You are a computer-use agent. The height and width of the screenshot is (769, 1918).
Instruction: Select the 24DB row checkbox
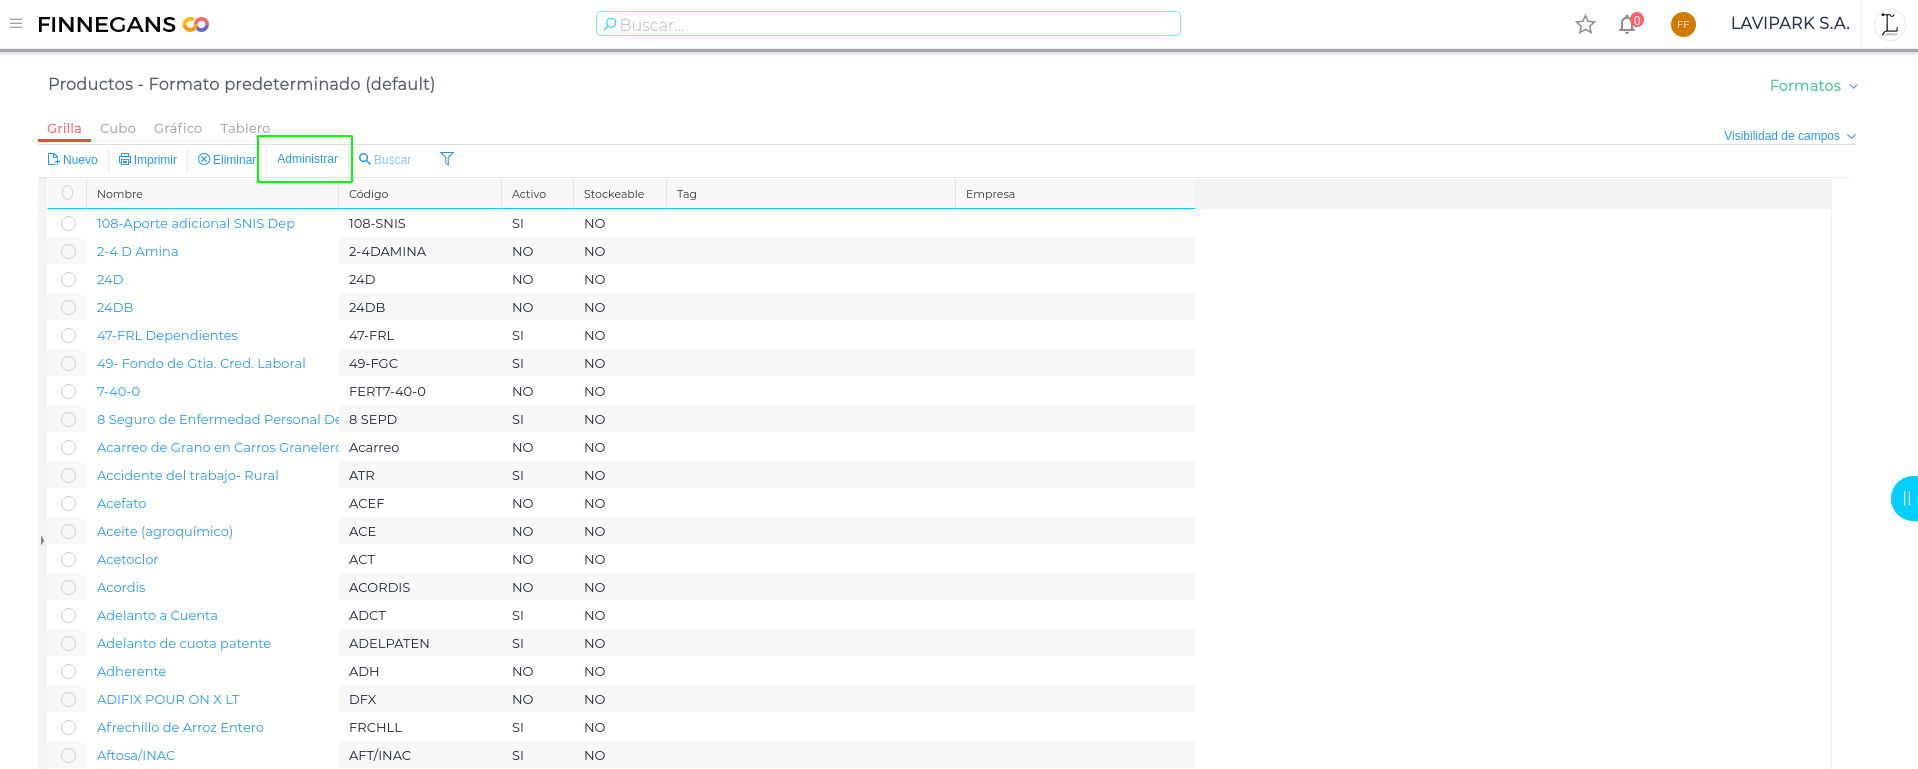click(x=68, y=307)
